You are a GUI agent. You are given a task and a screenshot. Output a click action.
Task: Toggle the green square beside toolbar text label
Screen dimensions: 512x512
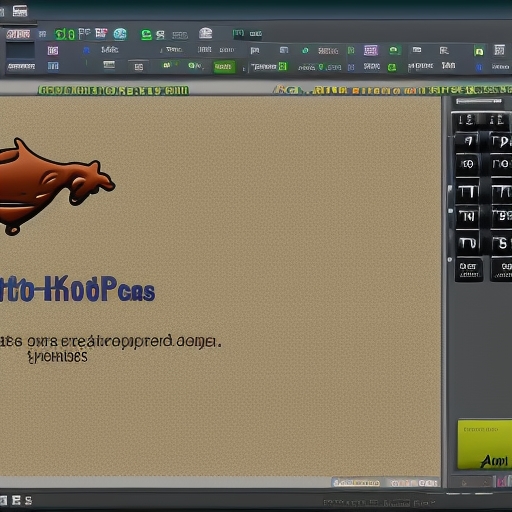(282, 66)
